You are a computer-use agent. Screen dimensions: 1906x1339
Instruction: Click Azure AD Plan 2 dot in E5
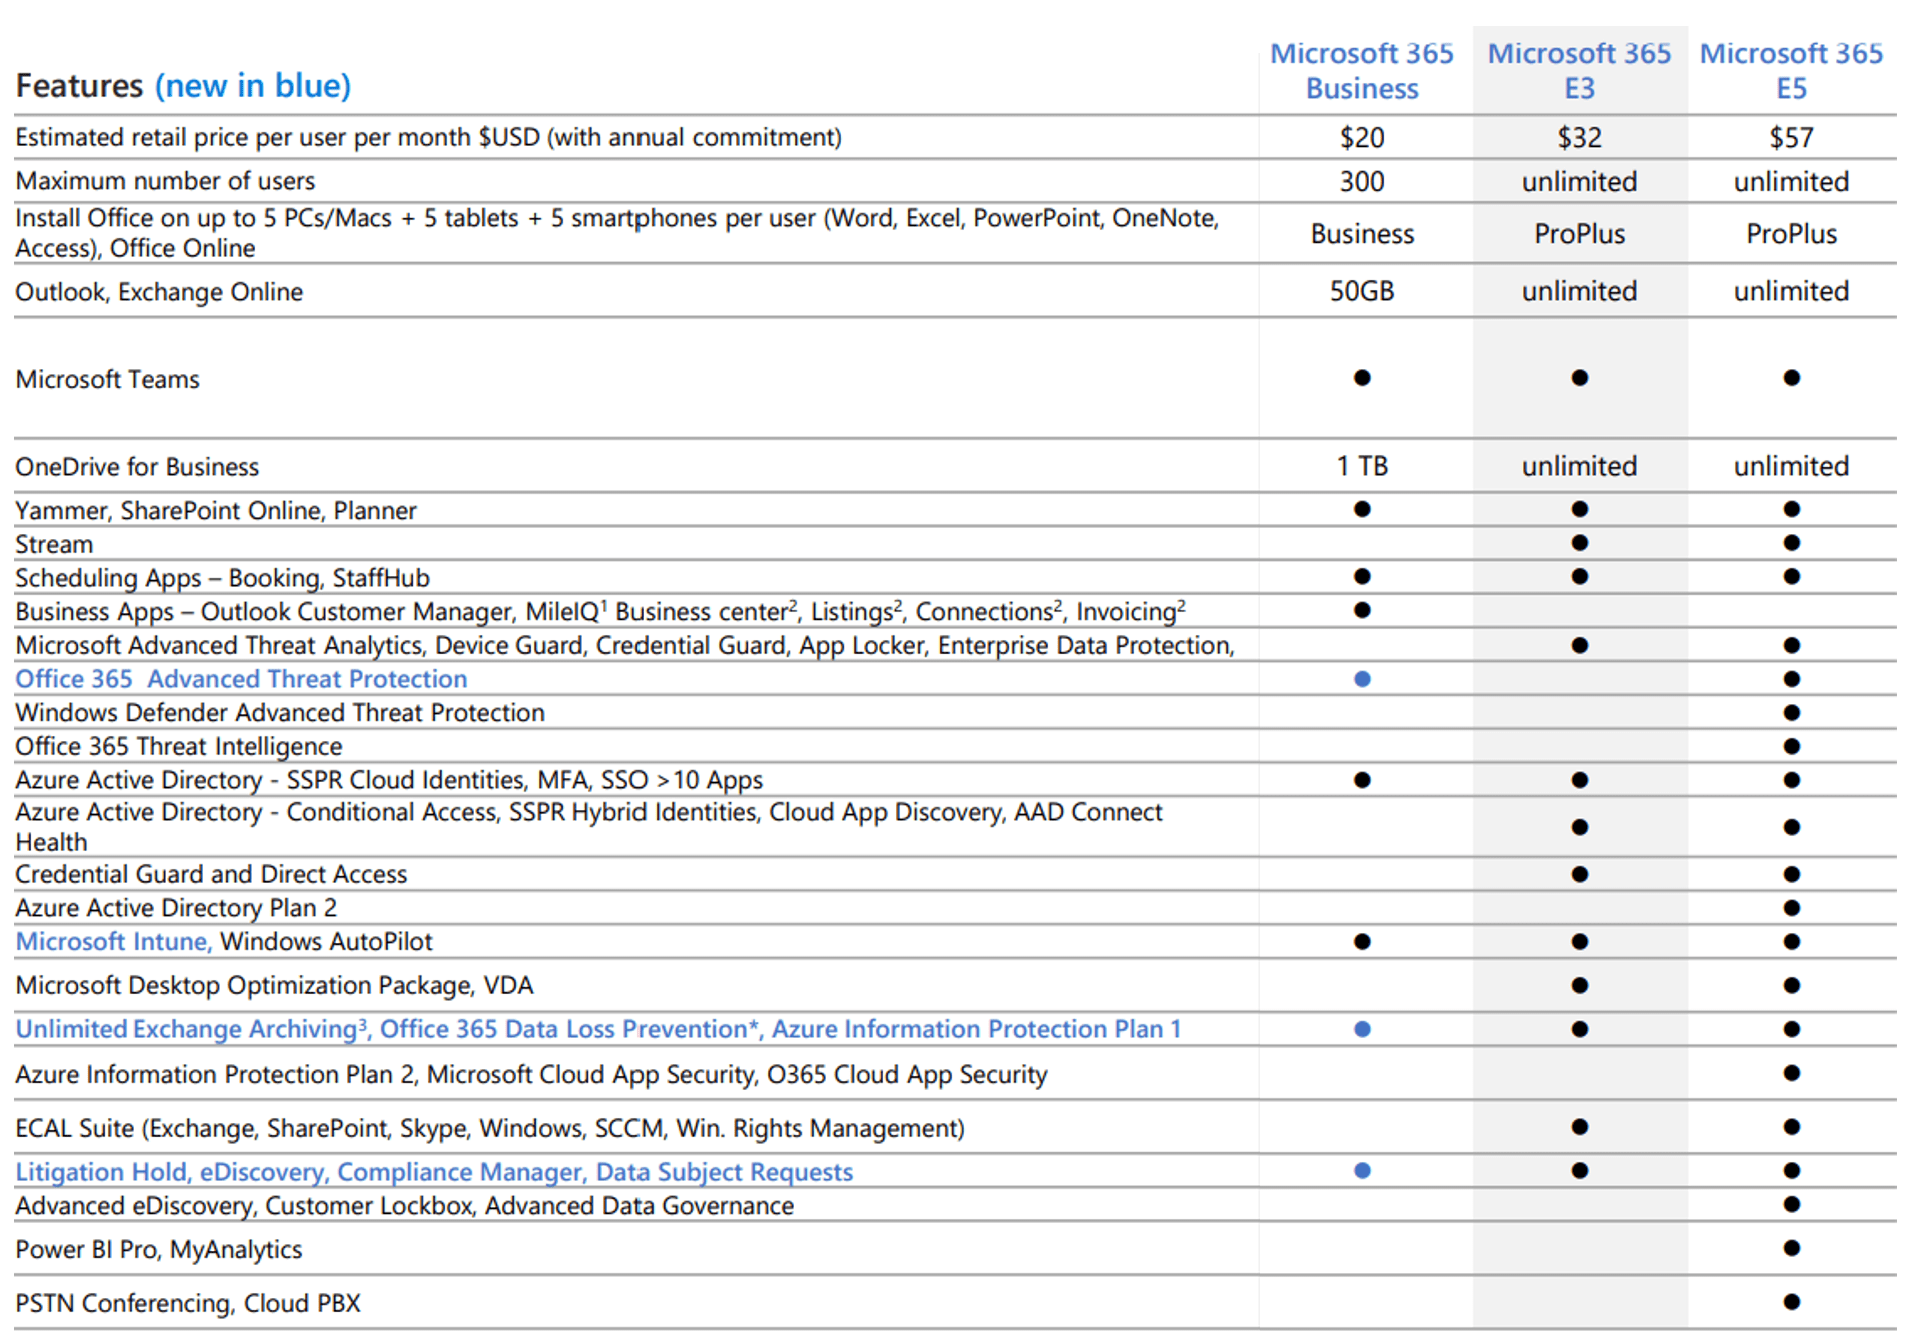1790,908
